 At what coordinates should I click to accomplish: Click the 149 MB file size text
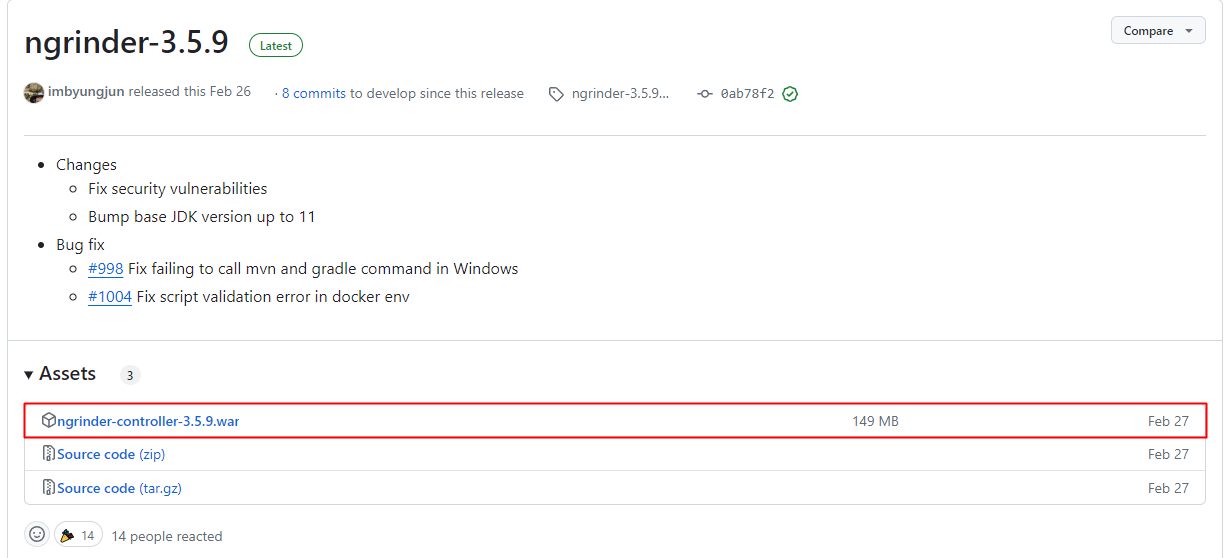coord(876,421)
